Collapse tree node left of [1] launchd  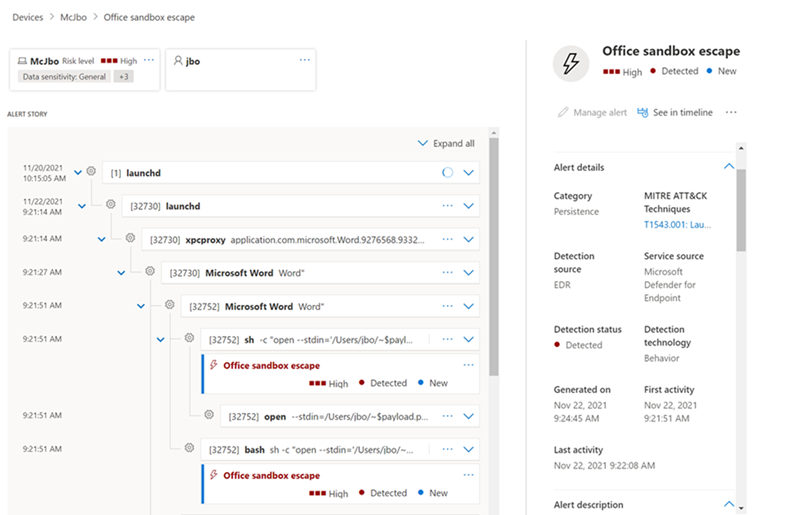(x=78, y=172)
